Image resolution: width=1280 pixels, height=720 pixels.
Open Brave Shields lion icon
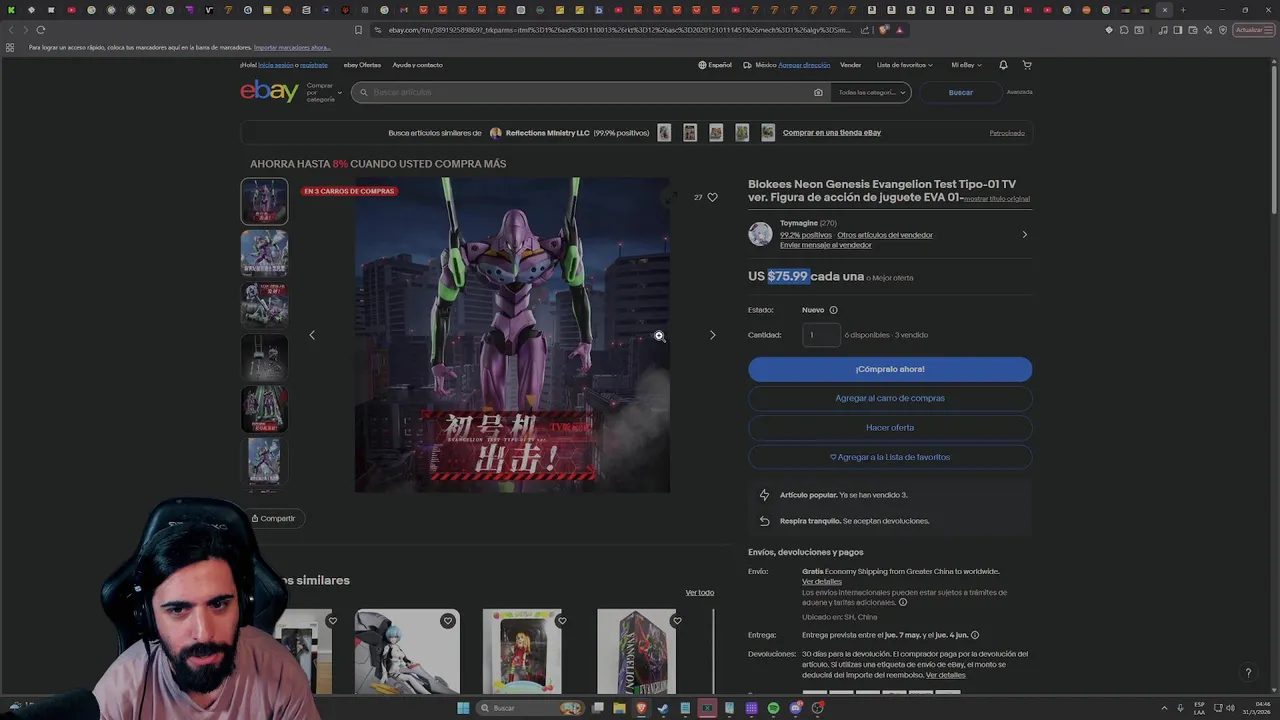(884, 30)
